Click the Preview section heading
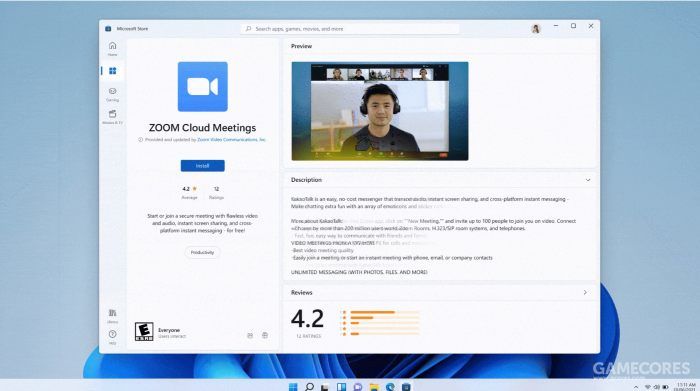This screenshot has height=391, width=700. coord(301,46)
